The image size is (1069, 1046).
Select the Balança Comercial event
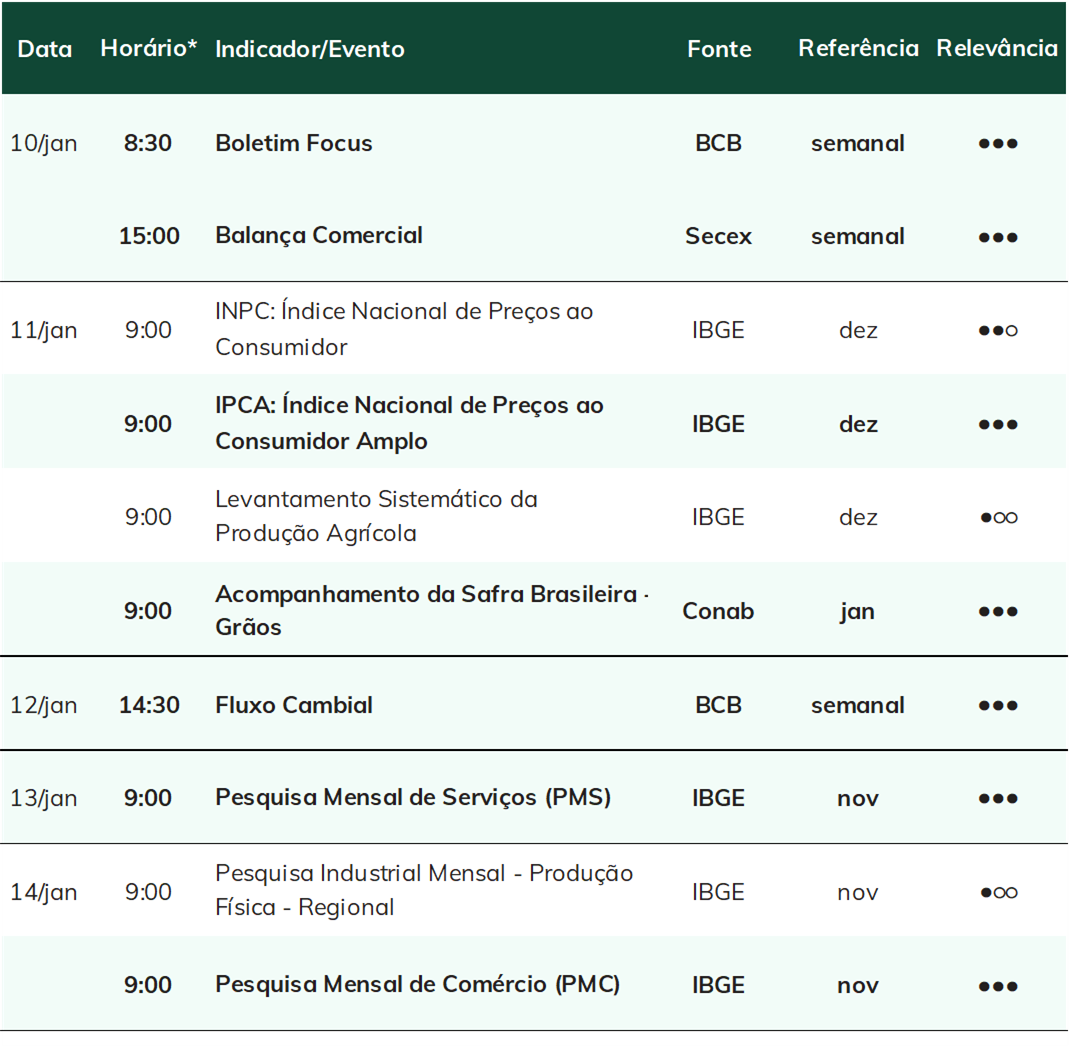point(319,236)
